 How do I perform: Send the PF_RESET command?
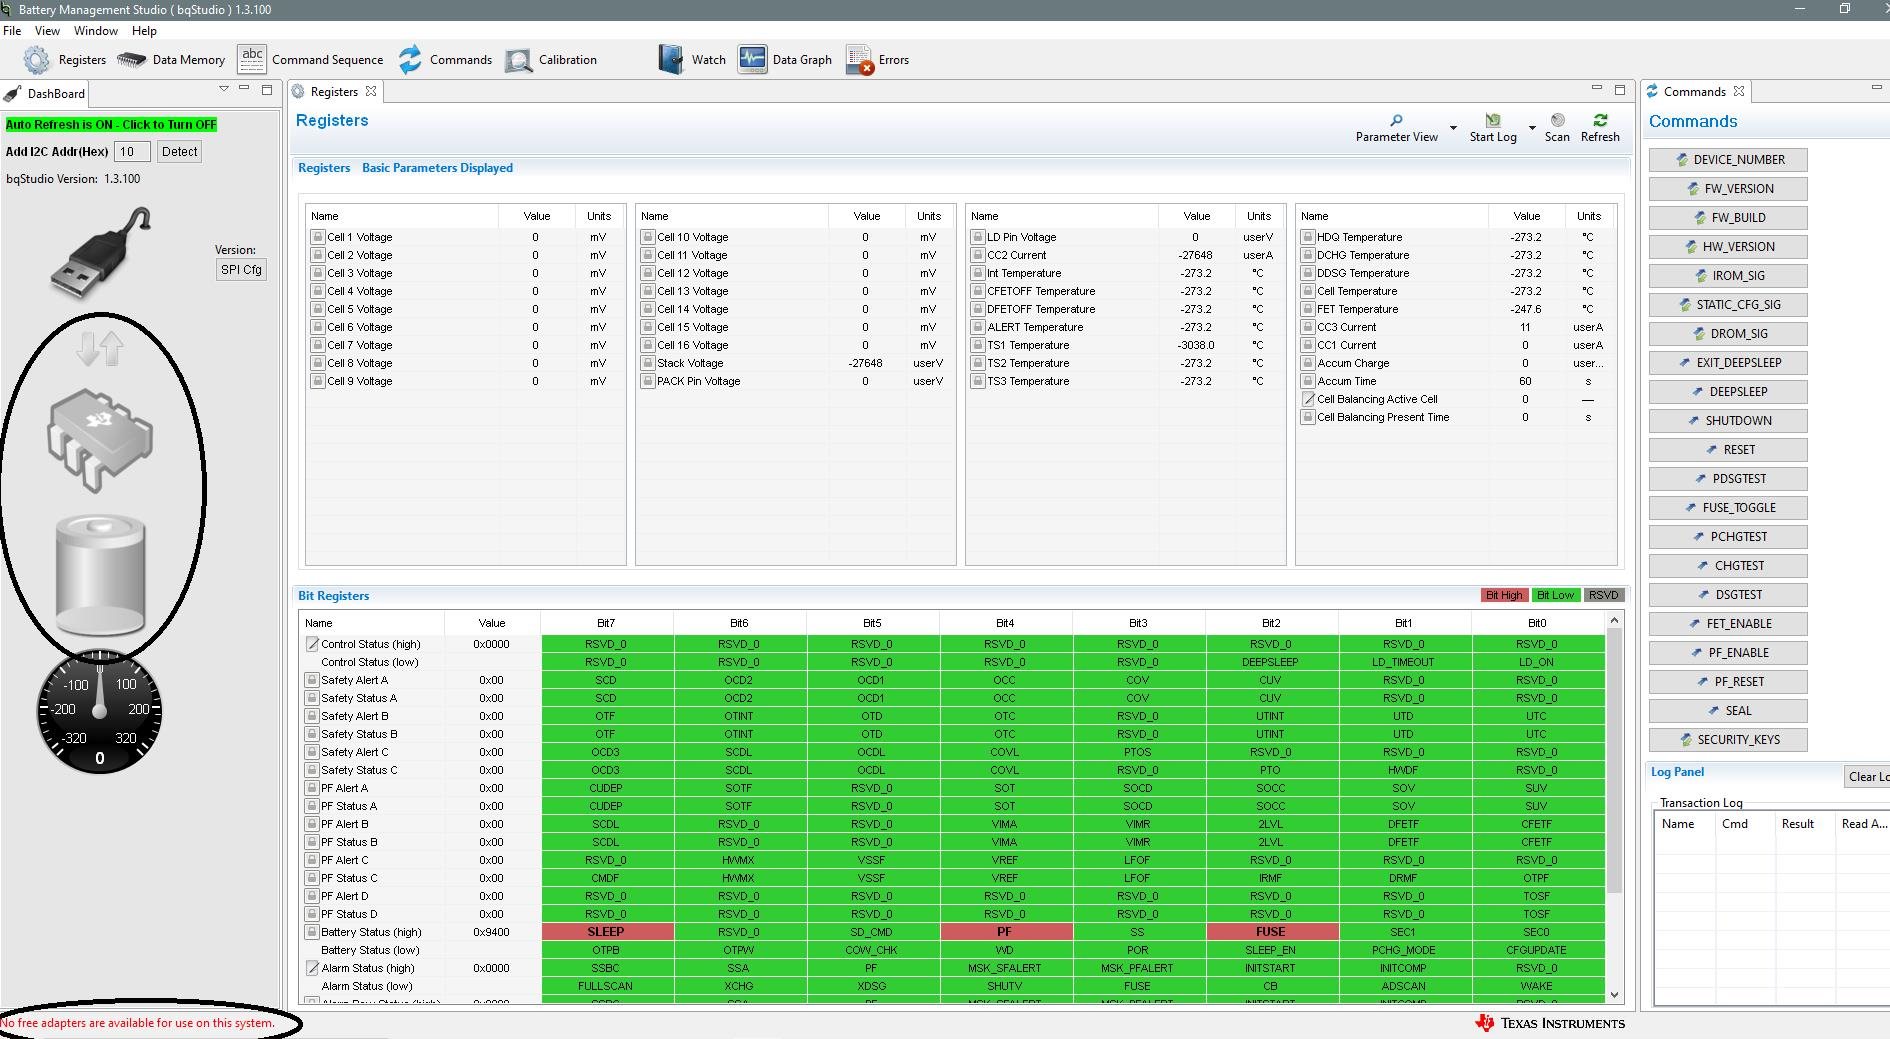(1728, 682)
